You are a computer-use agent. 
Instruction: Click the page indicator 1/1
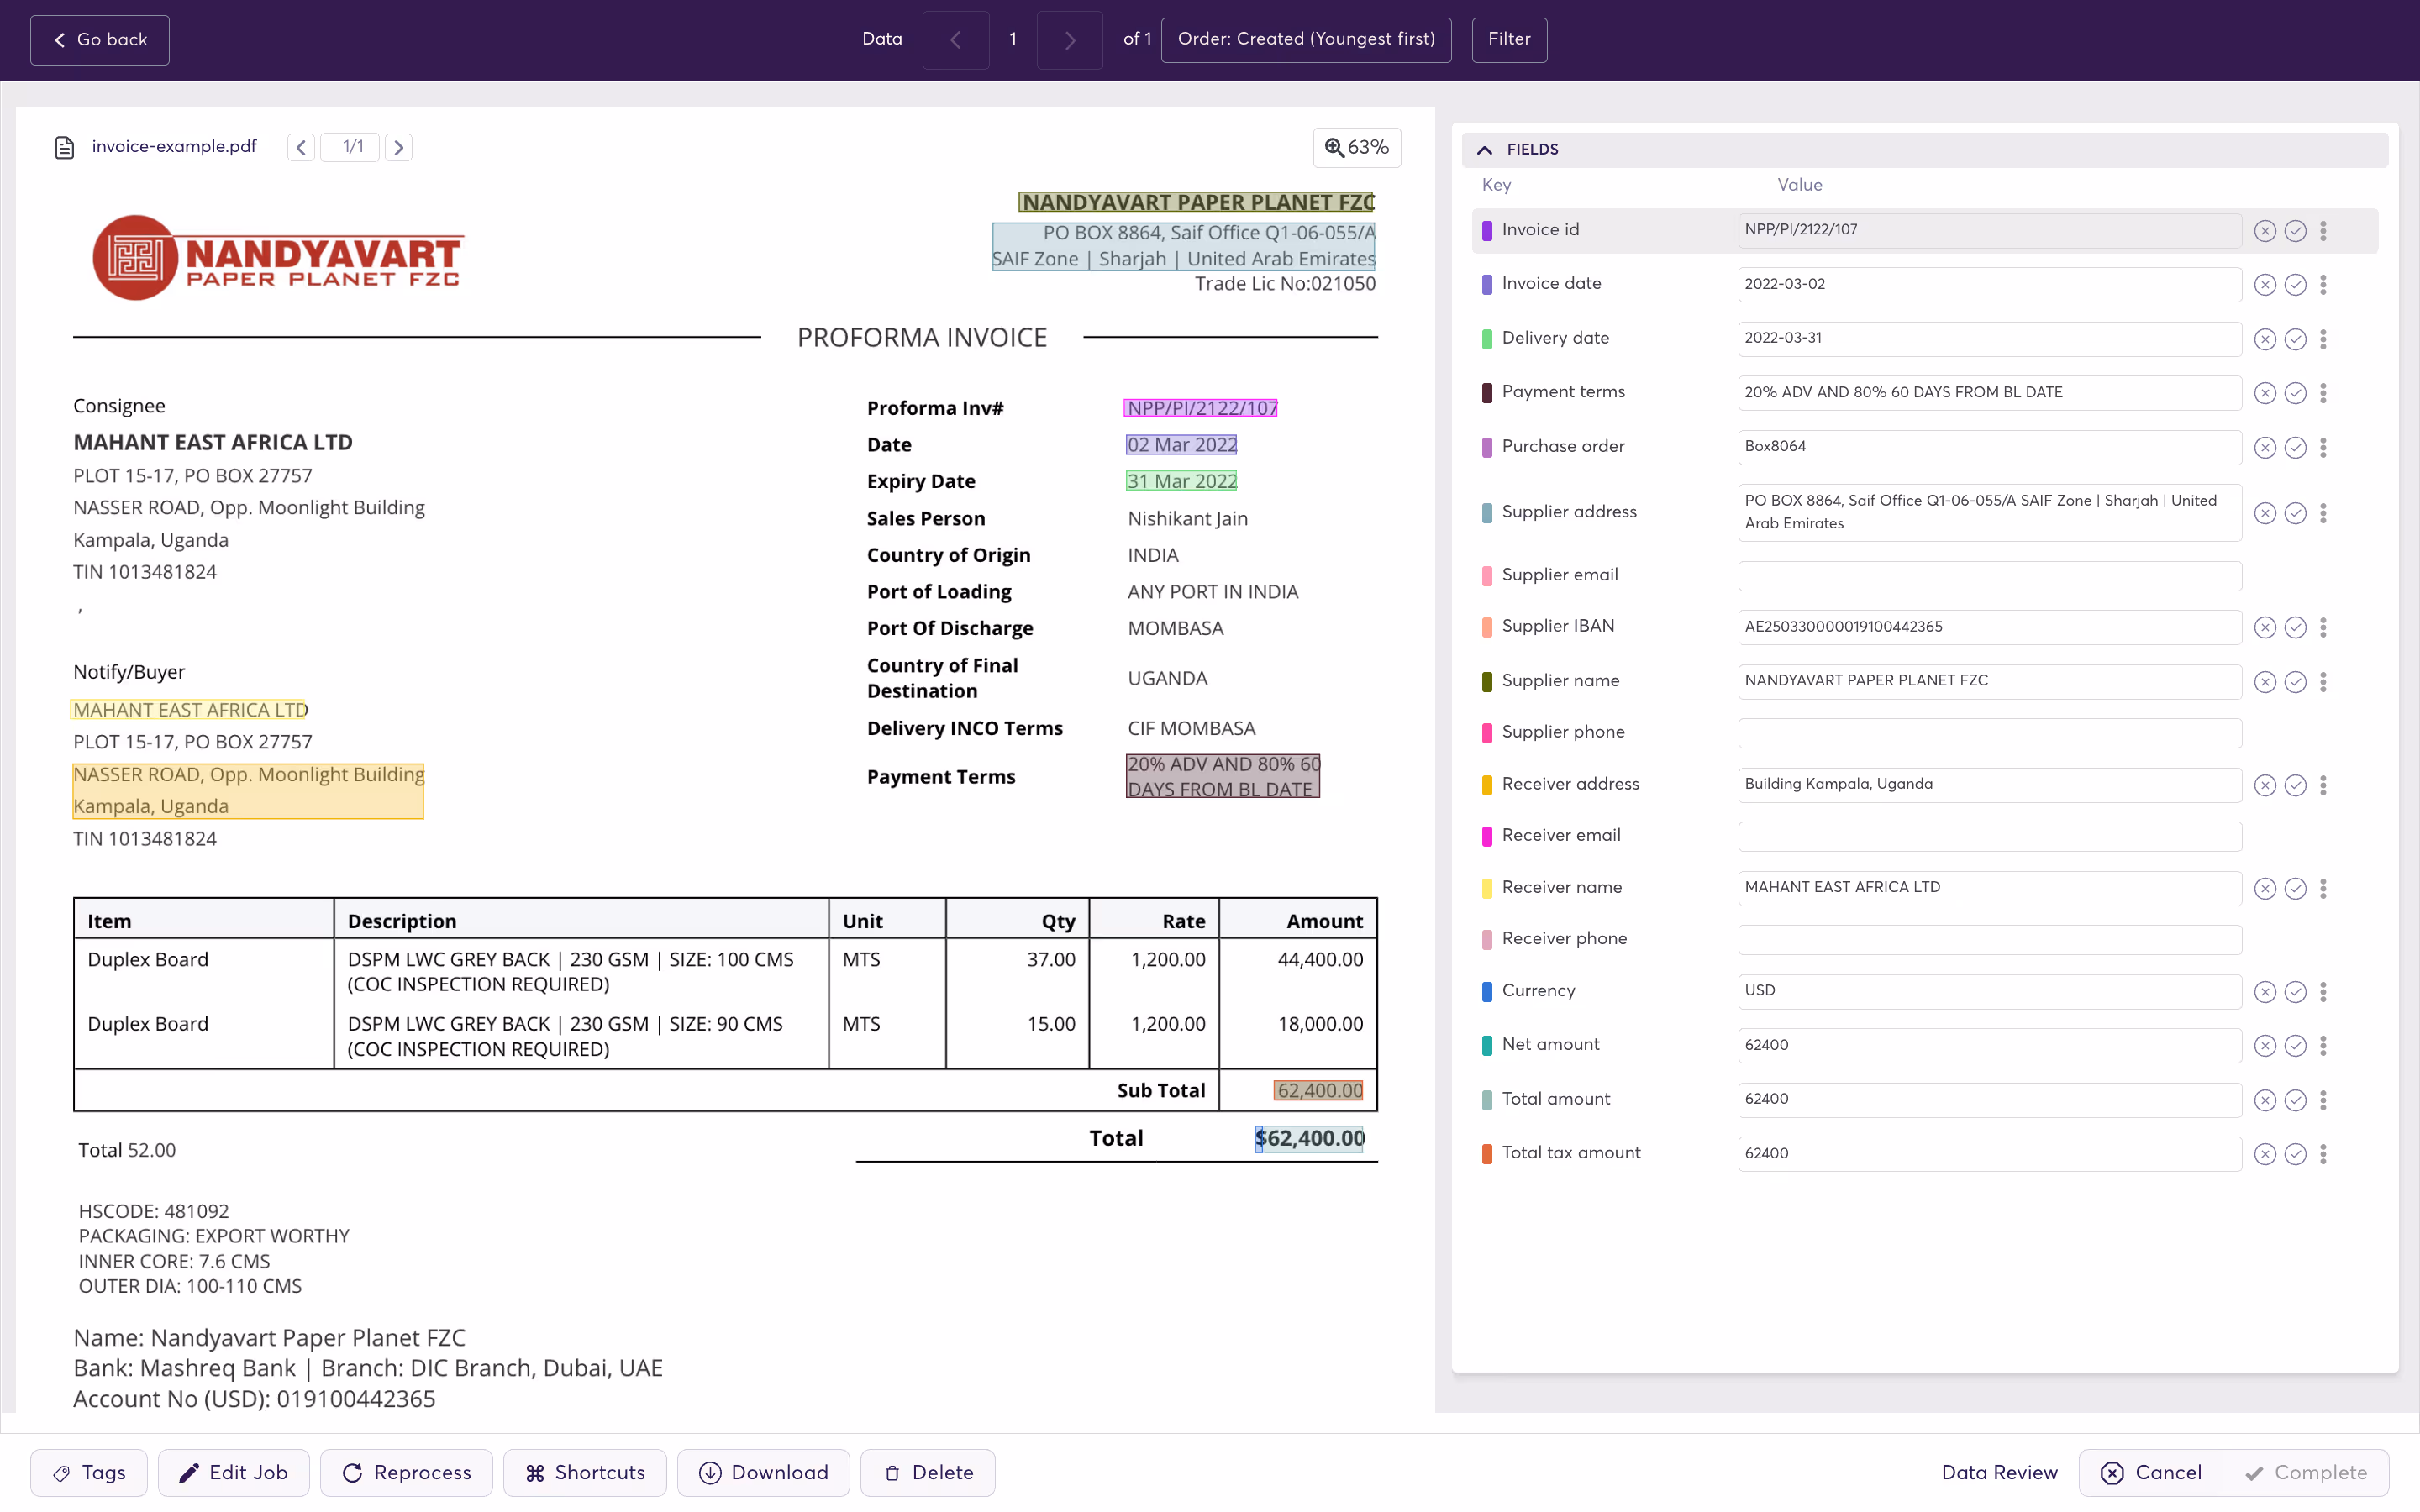point(352,147)
